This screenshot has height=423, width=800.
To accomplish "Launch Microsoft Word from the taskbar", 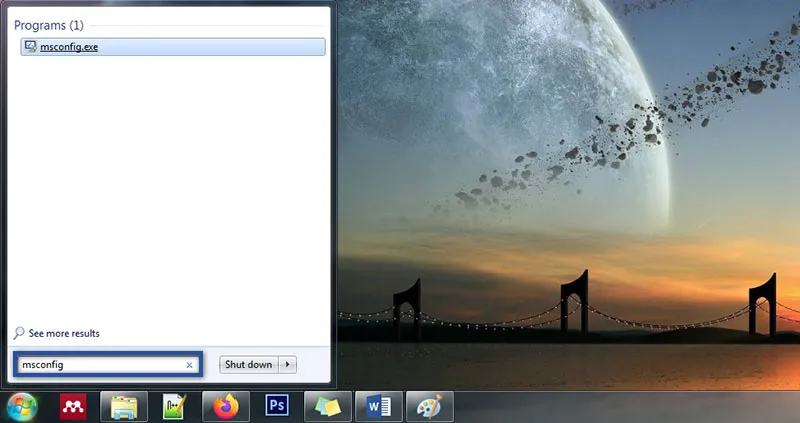I will point(379,407).
